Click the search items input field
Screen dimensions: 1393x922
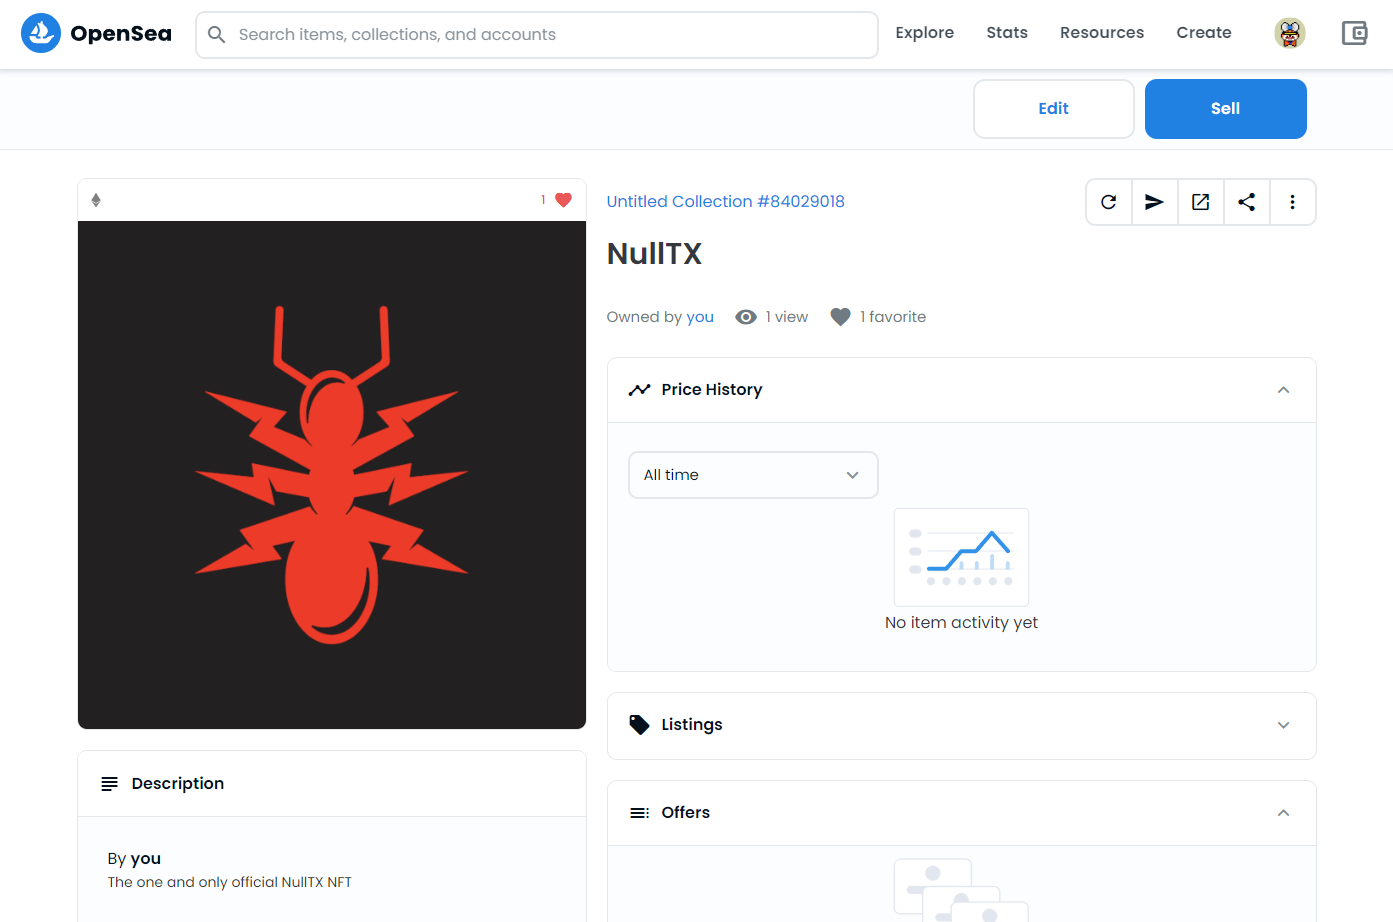pyautogui.click(x=536, y=34)
